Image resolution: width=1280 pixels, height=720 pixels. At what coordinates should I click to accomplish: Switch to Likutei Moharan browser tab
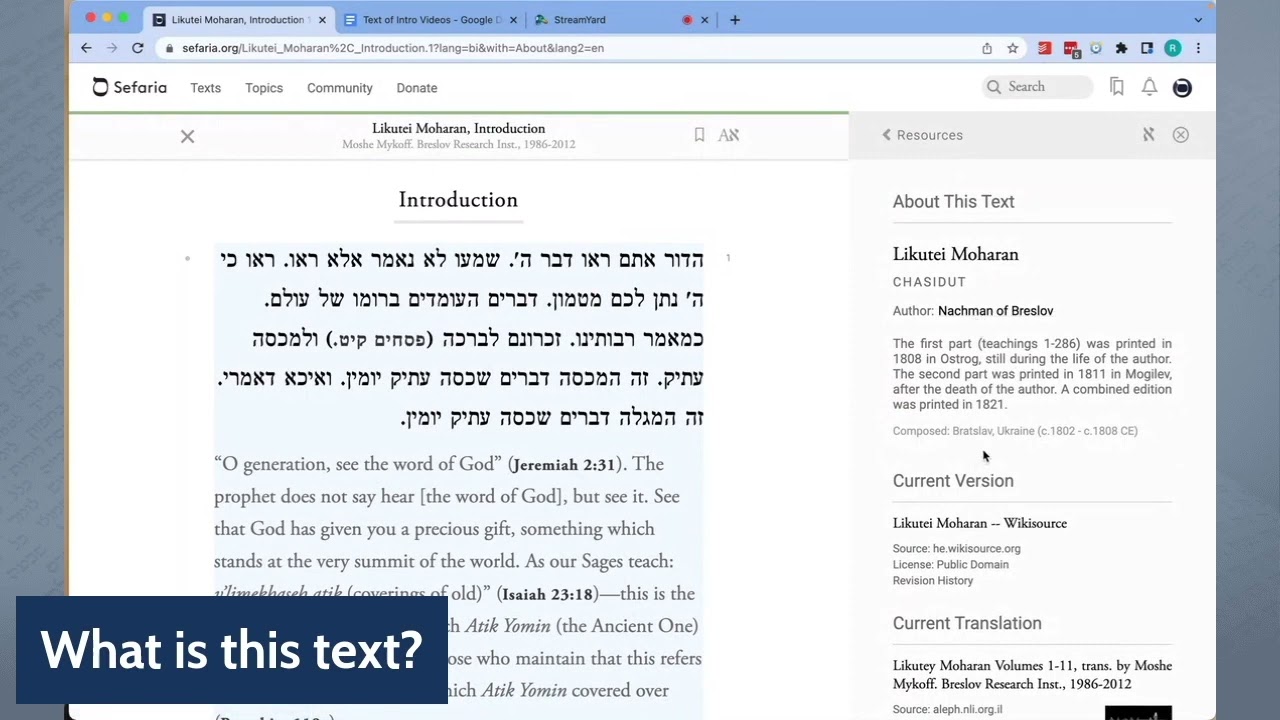click(x=237, y=20)
